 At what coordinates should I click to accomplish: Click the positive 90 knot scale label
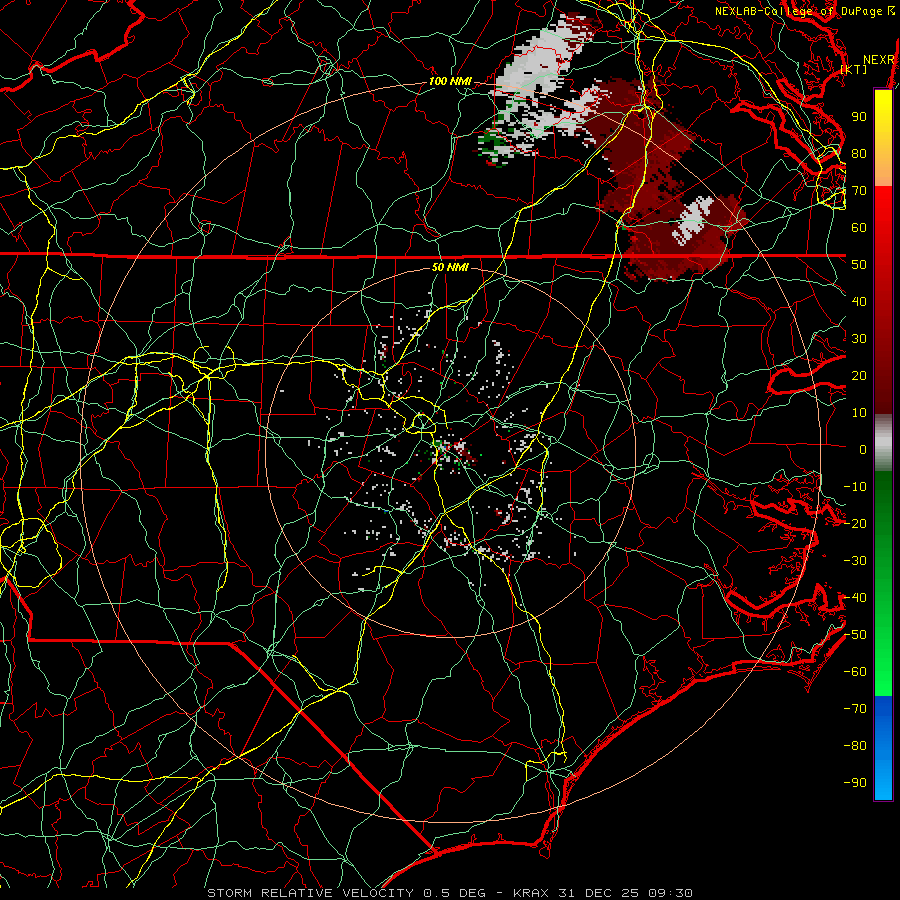(859, 117)
